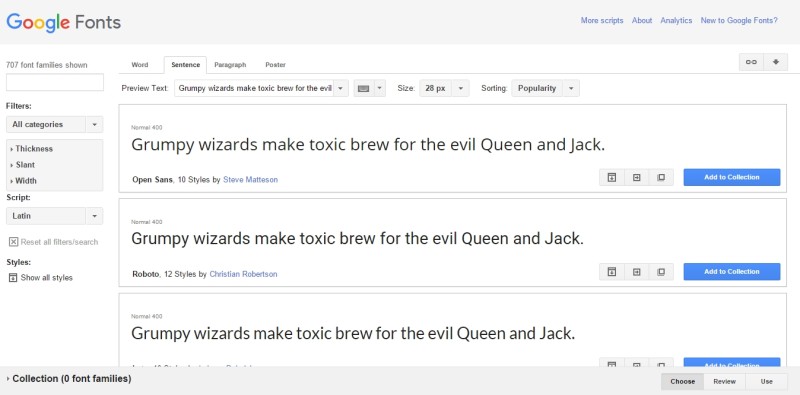Click the Roboto preview sentence

357,239
